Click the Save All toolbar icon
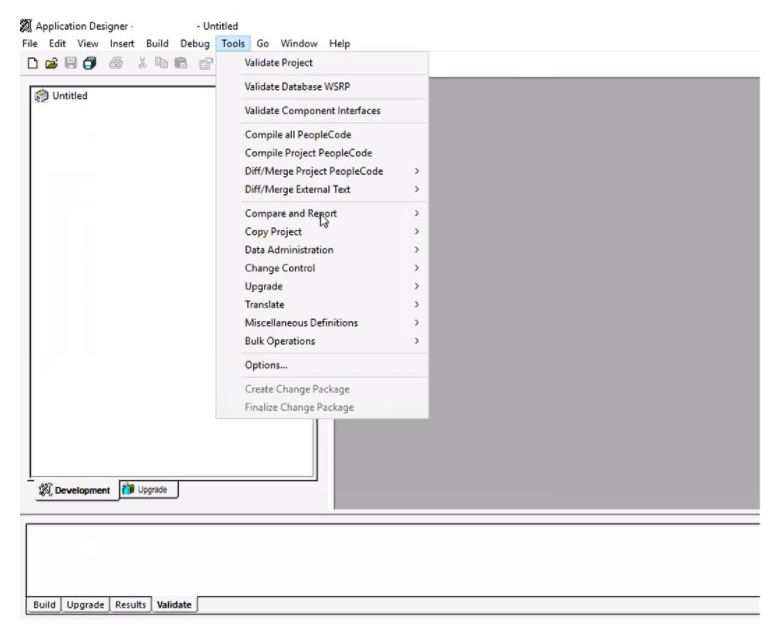The image size is (770, 638). (89, 63)
